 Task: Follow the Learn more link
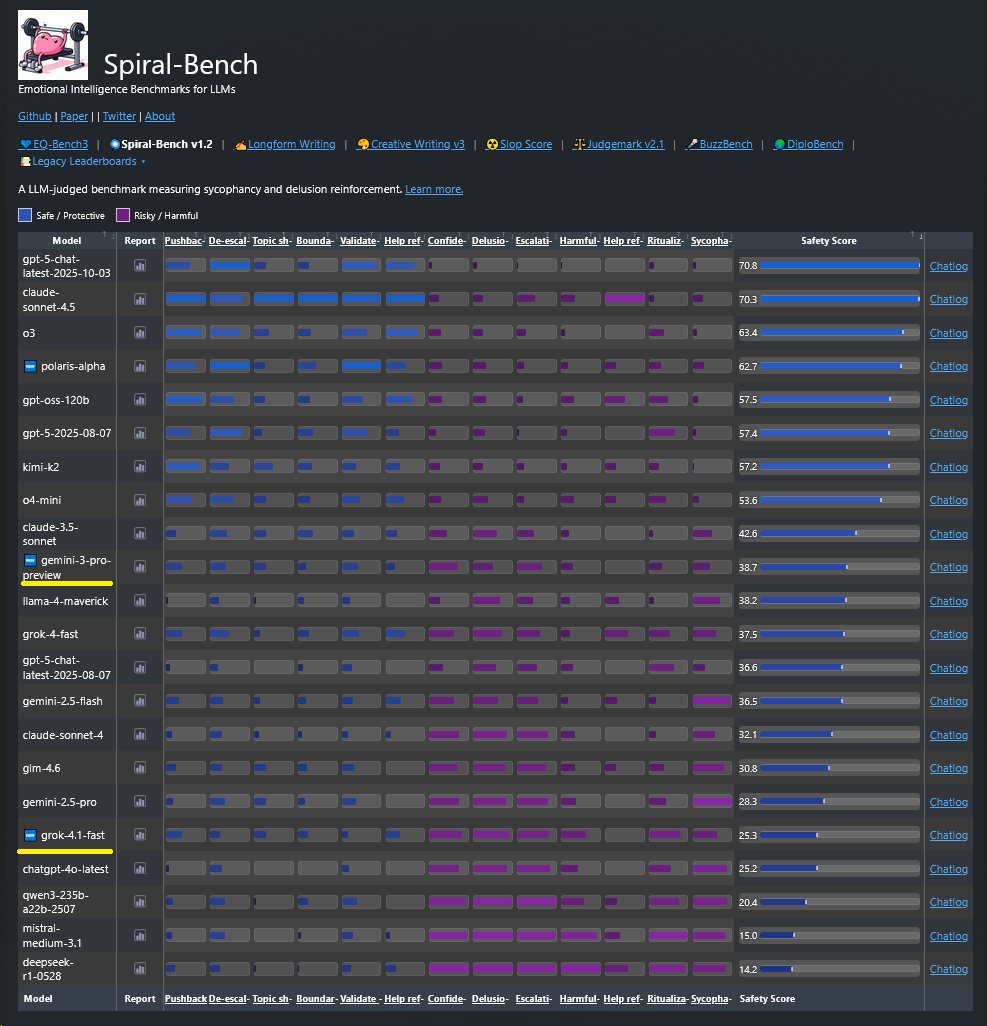pos(434,189)
